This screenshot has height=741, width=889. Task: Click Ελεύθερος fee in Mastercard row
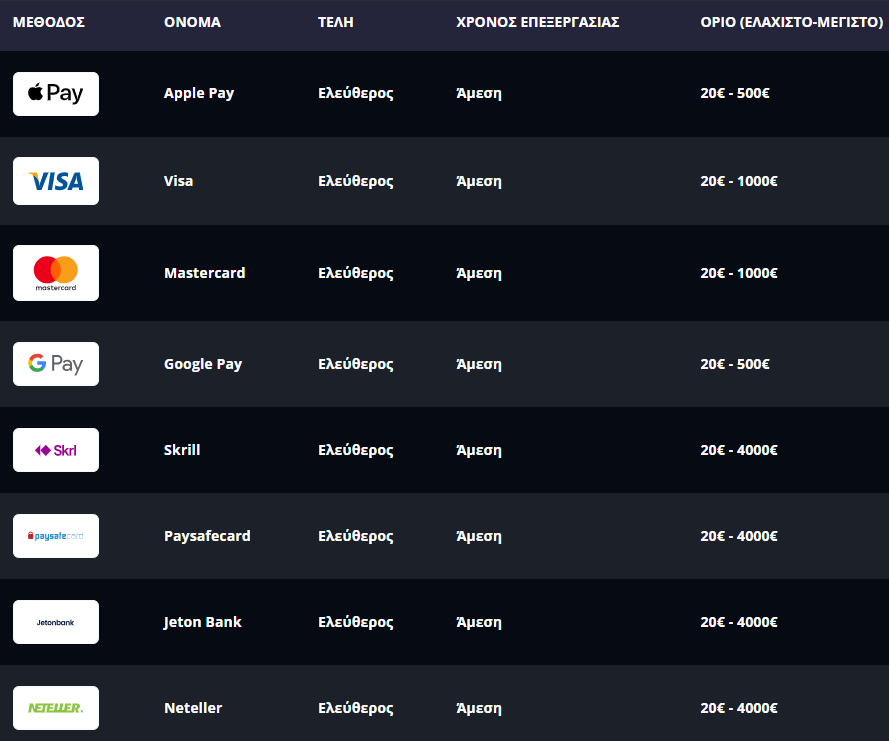pyautogui.click(x=355, y=273)
